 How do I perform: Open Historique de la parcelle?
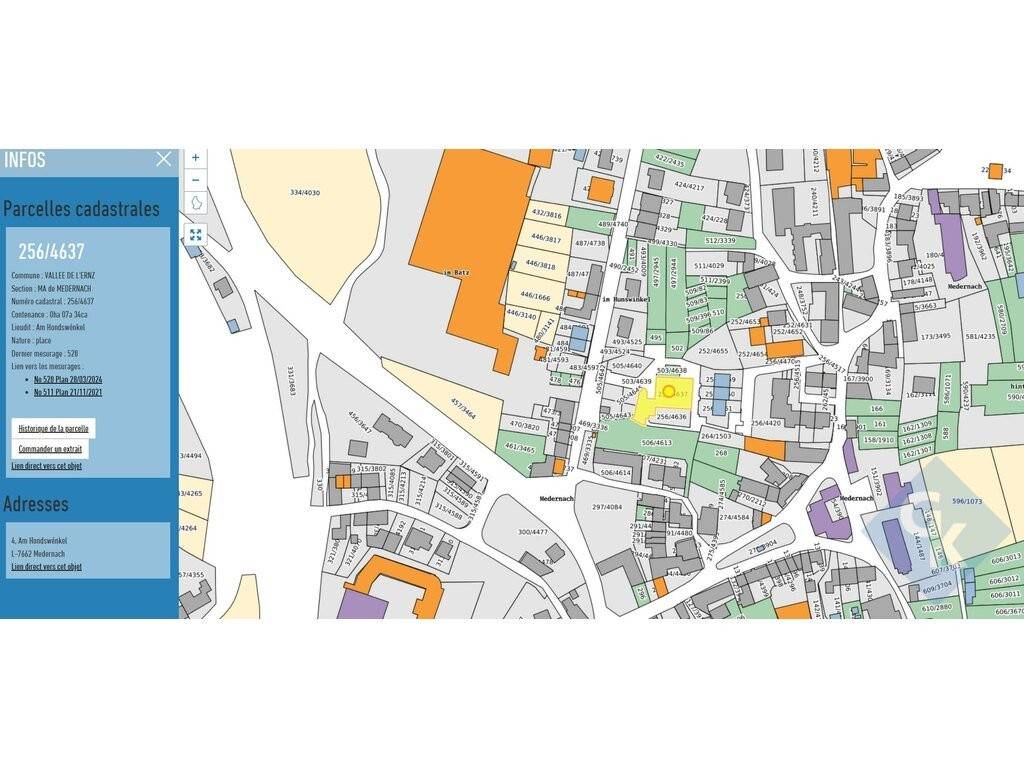(x=54, y=428)
